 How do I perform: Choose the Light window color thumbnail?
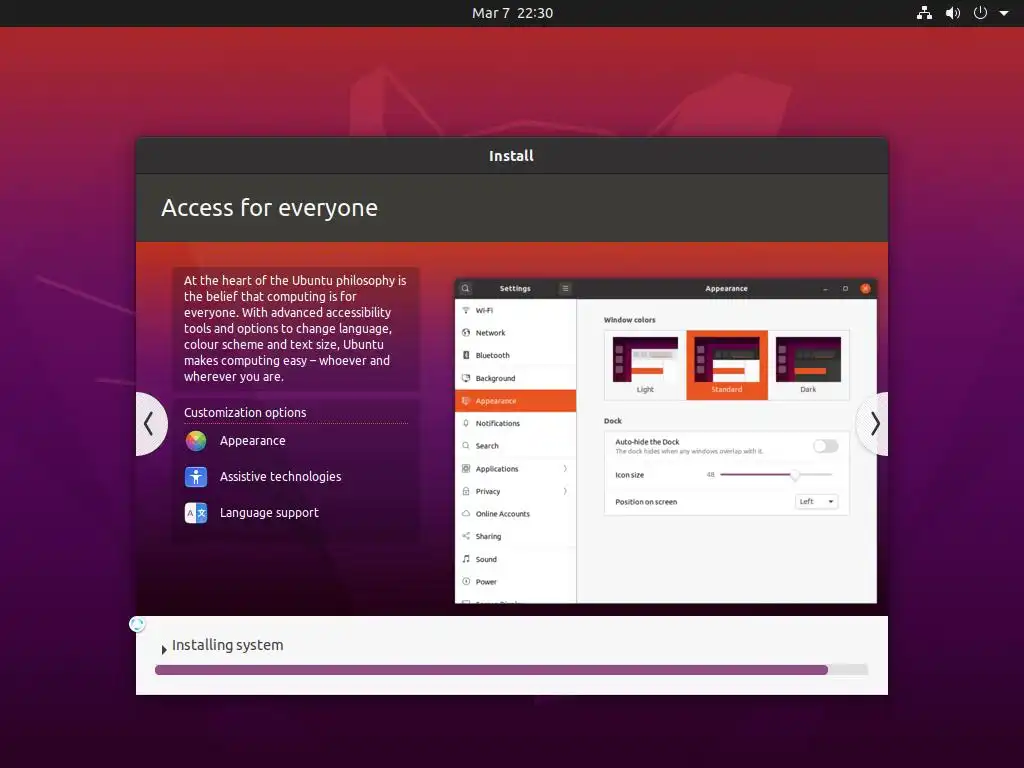pos(645,365)
